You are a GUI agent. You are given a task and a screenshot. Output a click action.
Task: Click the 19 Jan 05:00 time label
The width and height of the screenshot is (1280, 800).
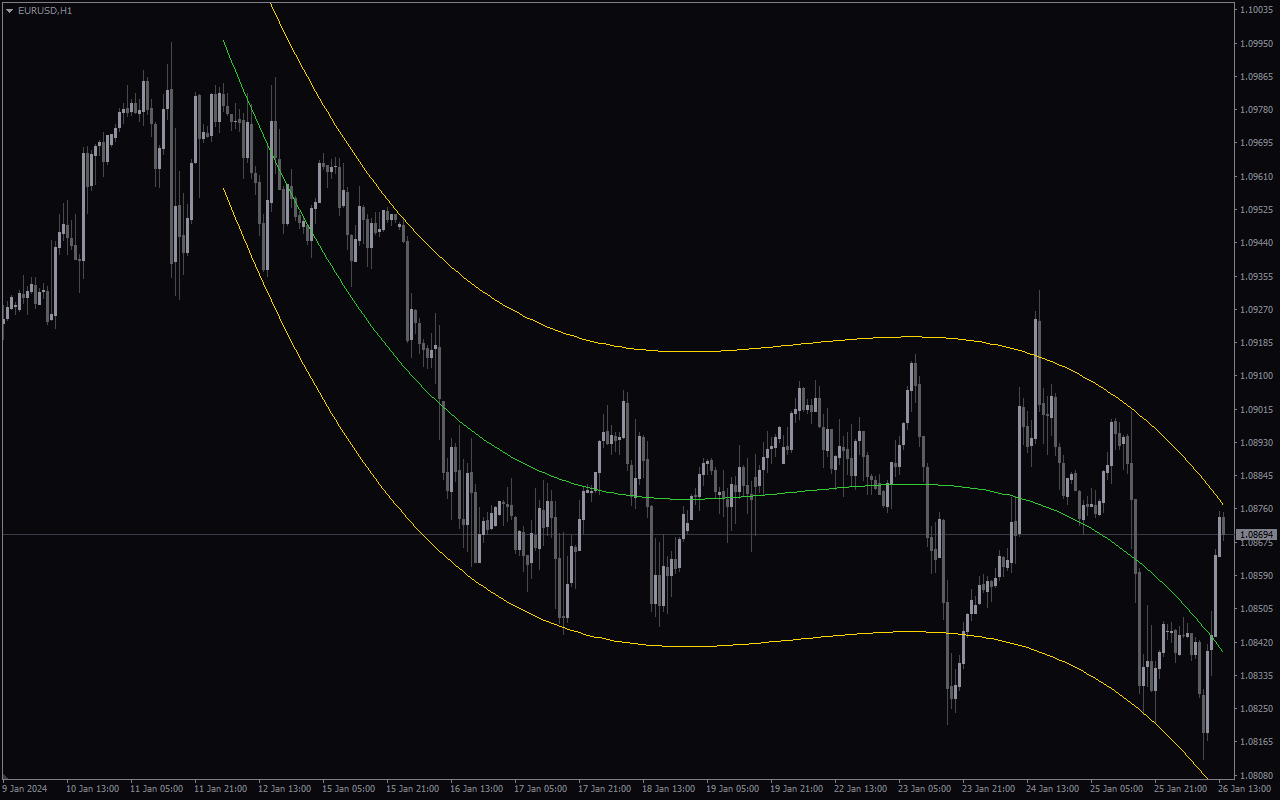click(x=733, y=789)
